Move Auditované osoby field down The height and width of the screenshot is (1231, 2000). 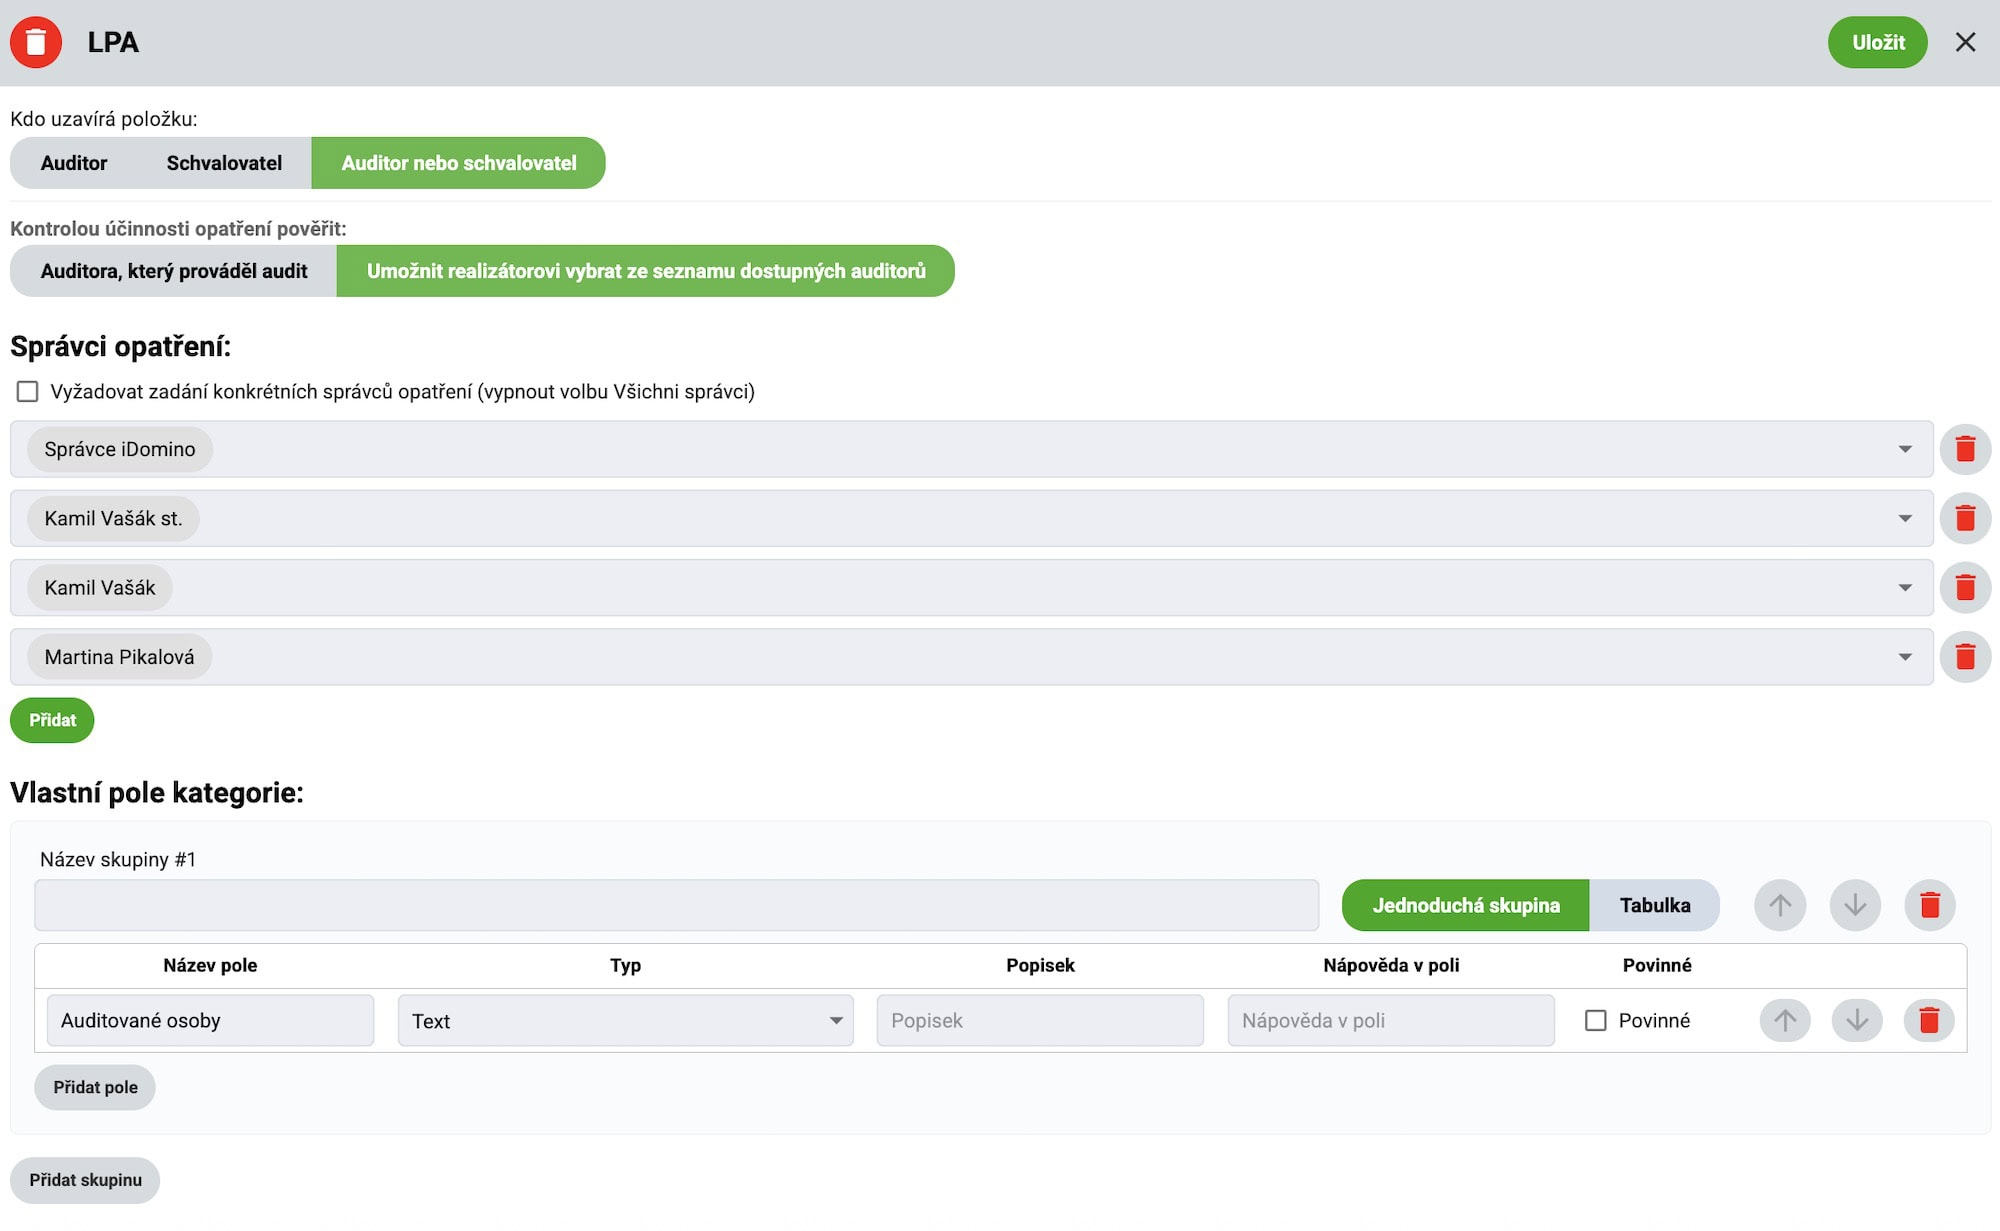click(x=1856, y=1020)
